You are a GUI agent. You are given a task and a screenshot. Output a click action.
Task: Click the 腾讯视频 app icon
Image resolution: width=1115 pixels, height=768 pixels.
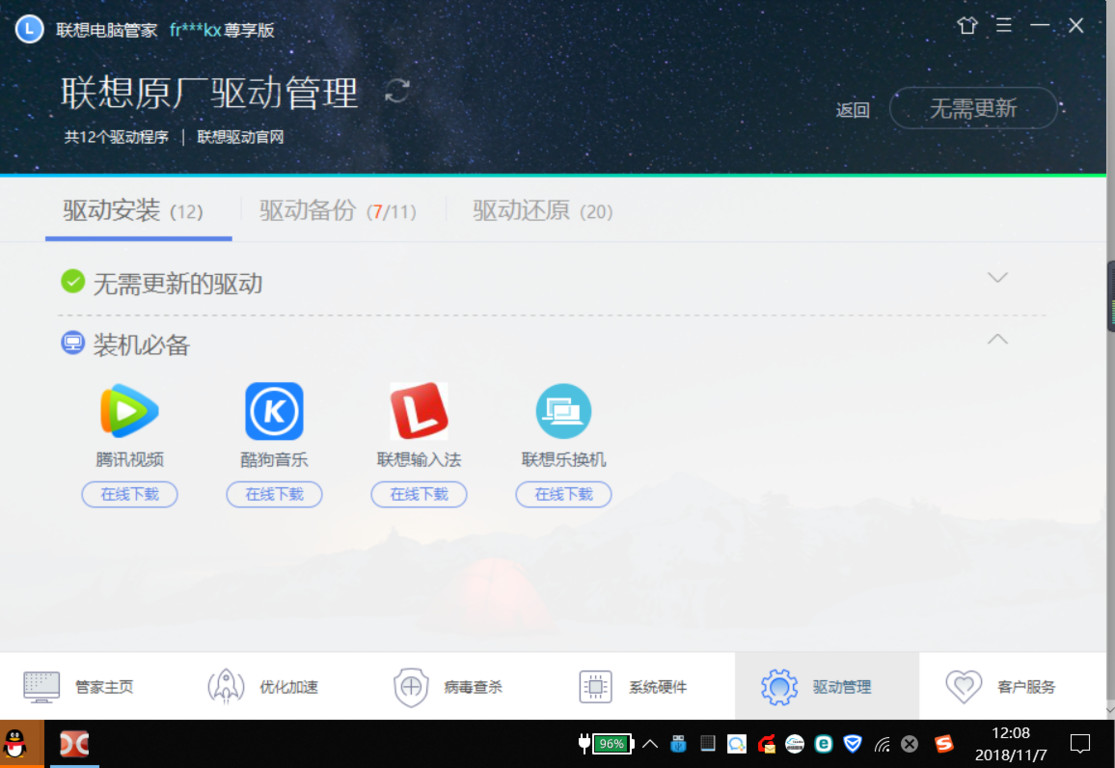[x=129, y=411]
